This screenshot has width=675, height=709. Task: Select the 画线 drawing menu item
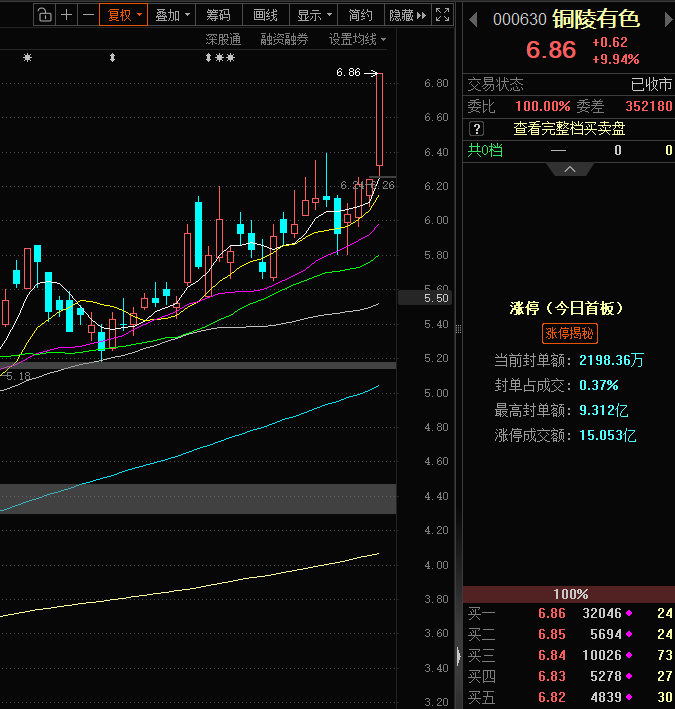[x=265, y=15]
